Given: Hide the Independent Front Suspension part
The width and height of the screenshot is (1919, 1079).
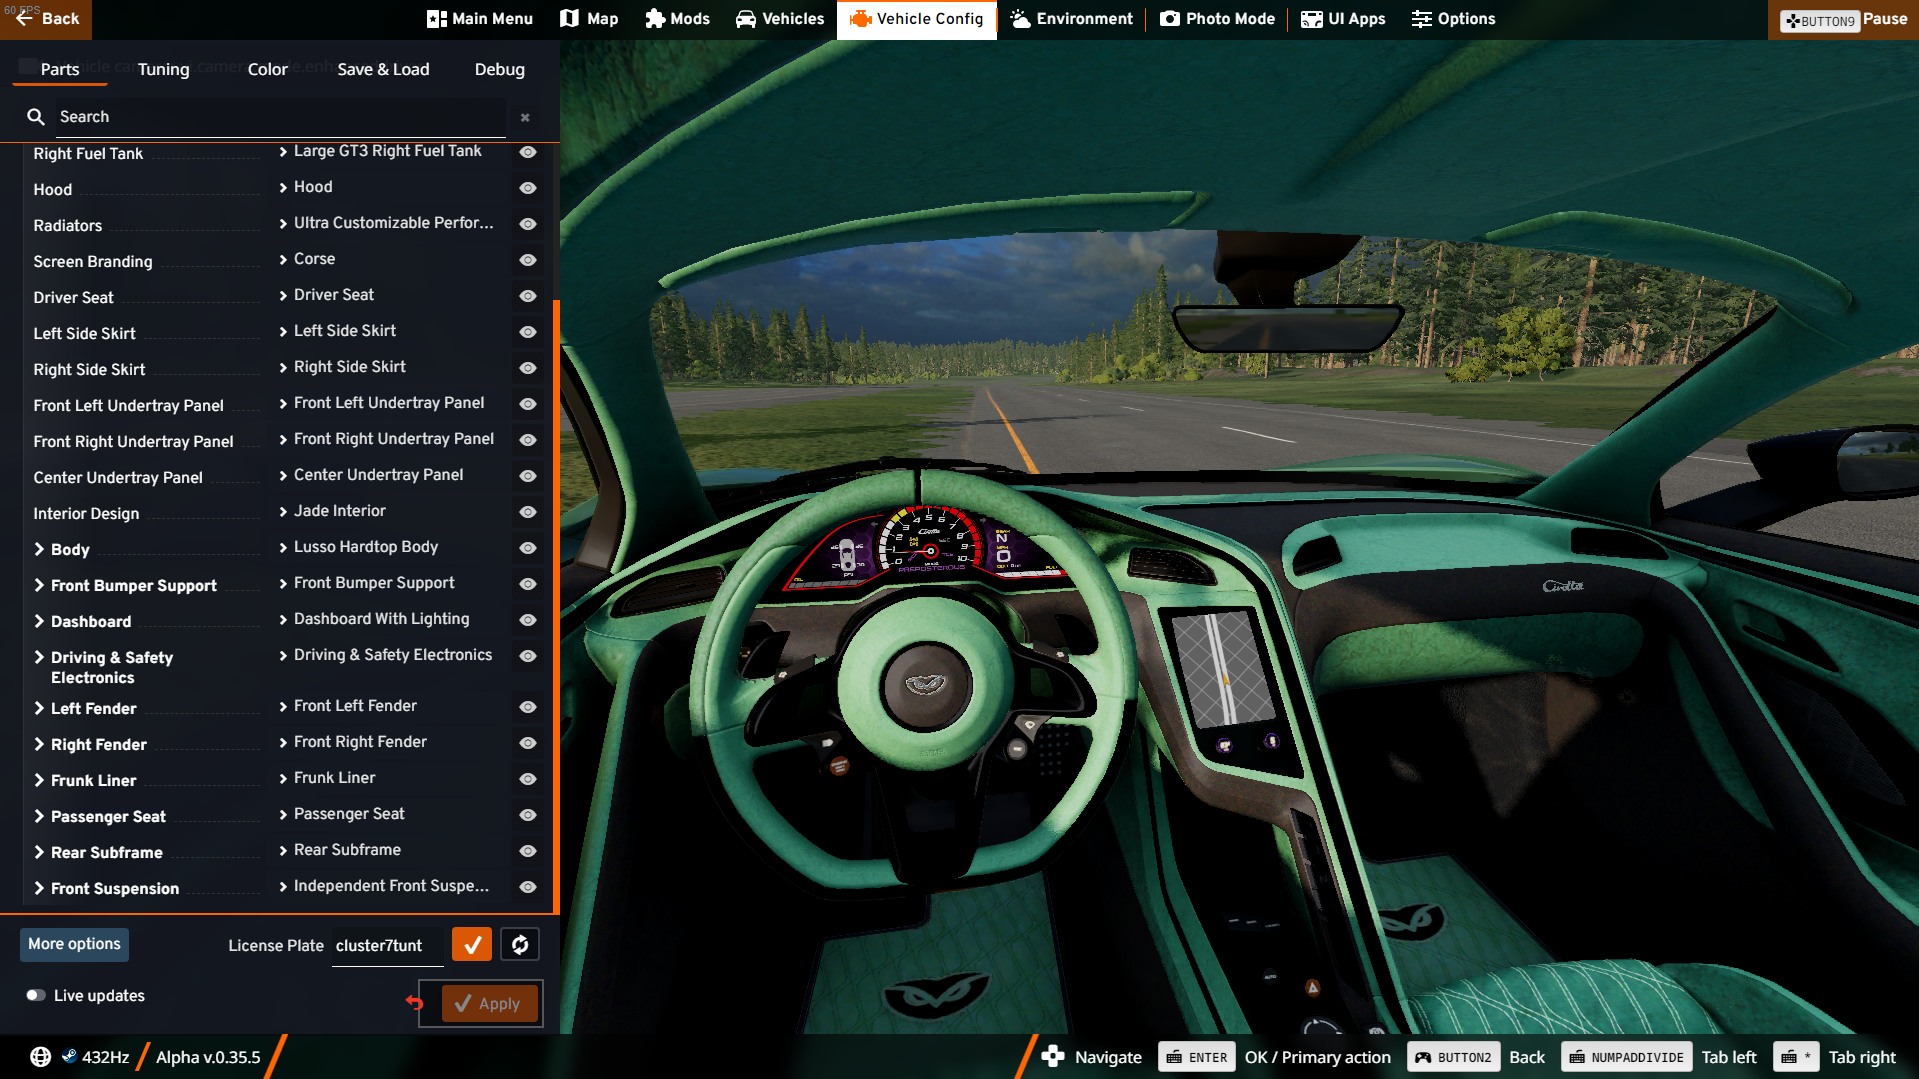Looking at the screenshot, I should click(x=528, y=887).
